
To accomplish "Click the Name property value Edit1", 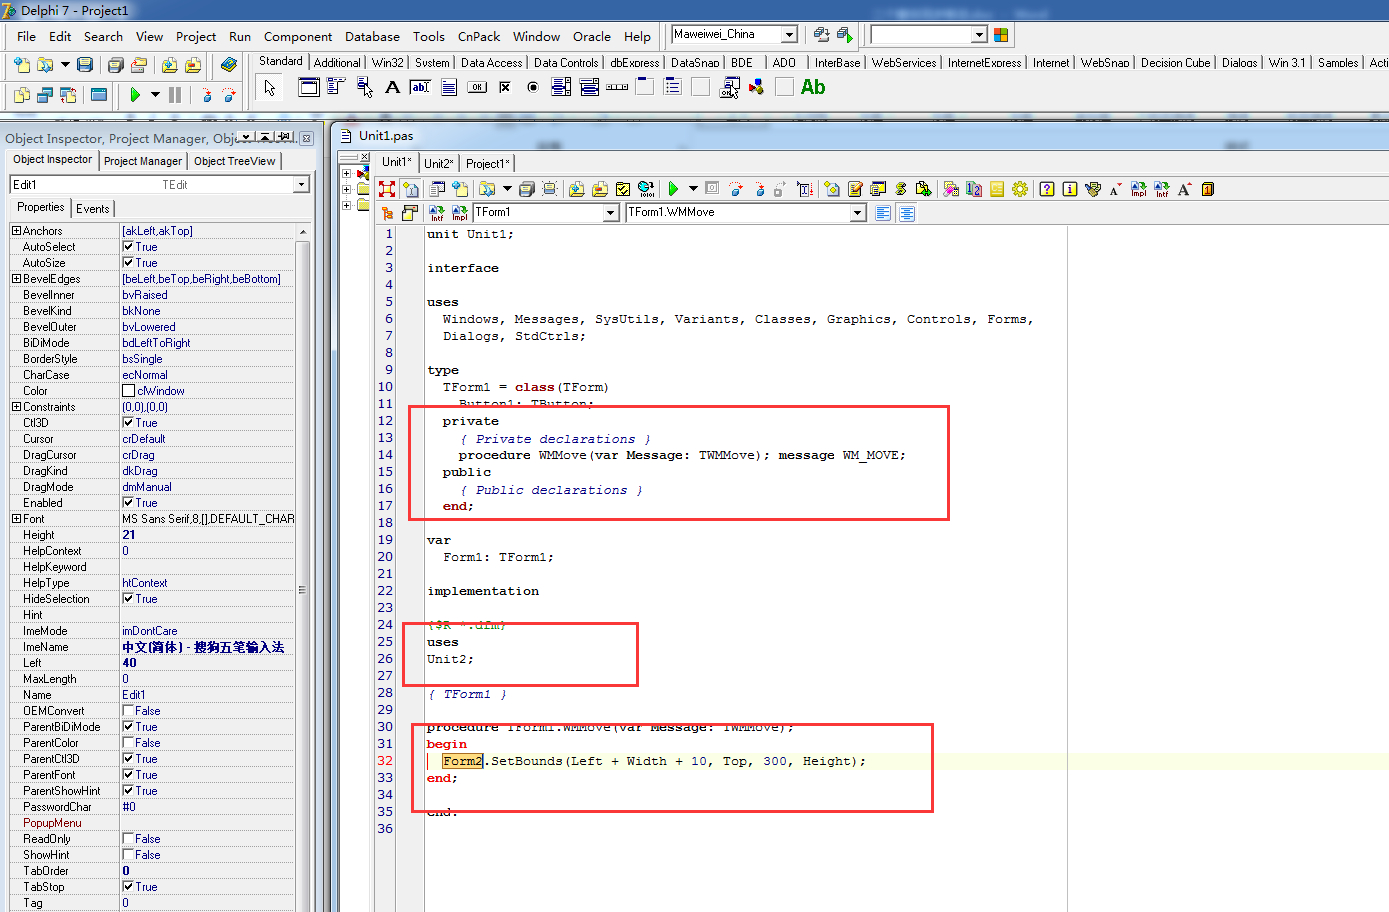I will point(208,695).
